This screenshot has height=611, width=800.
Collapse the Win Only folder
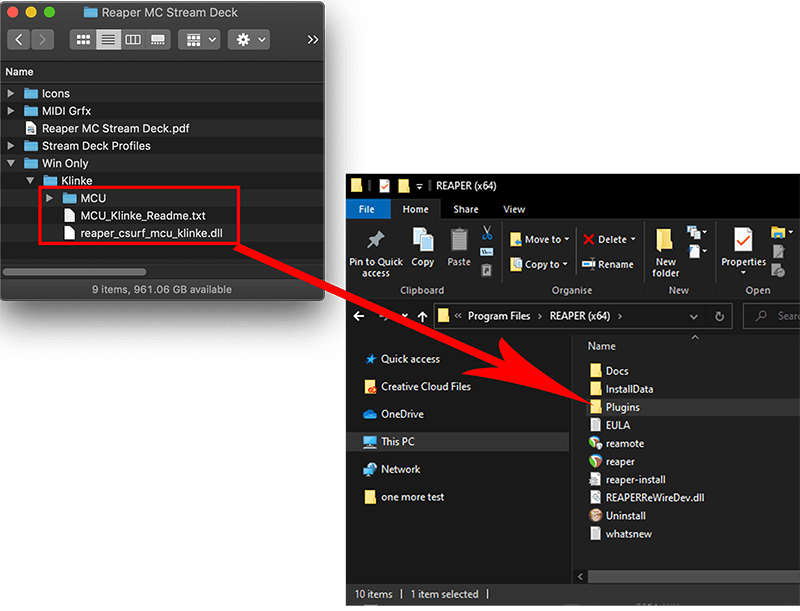coord(11,163)
